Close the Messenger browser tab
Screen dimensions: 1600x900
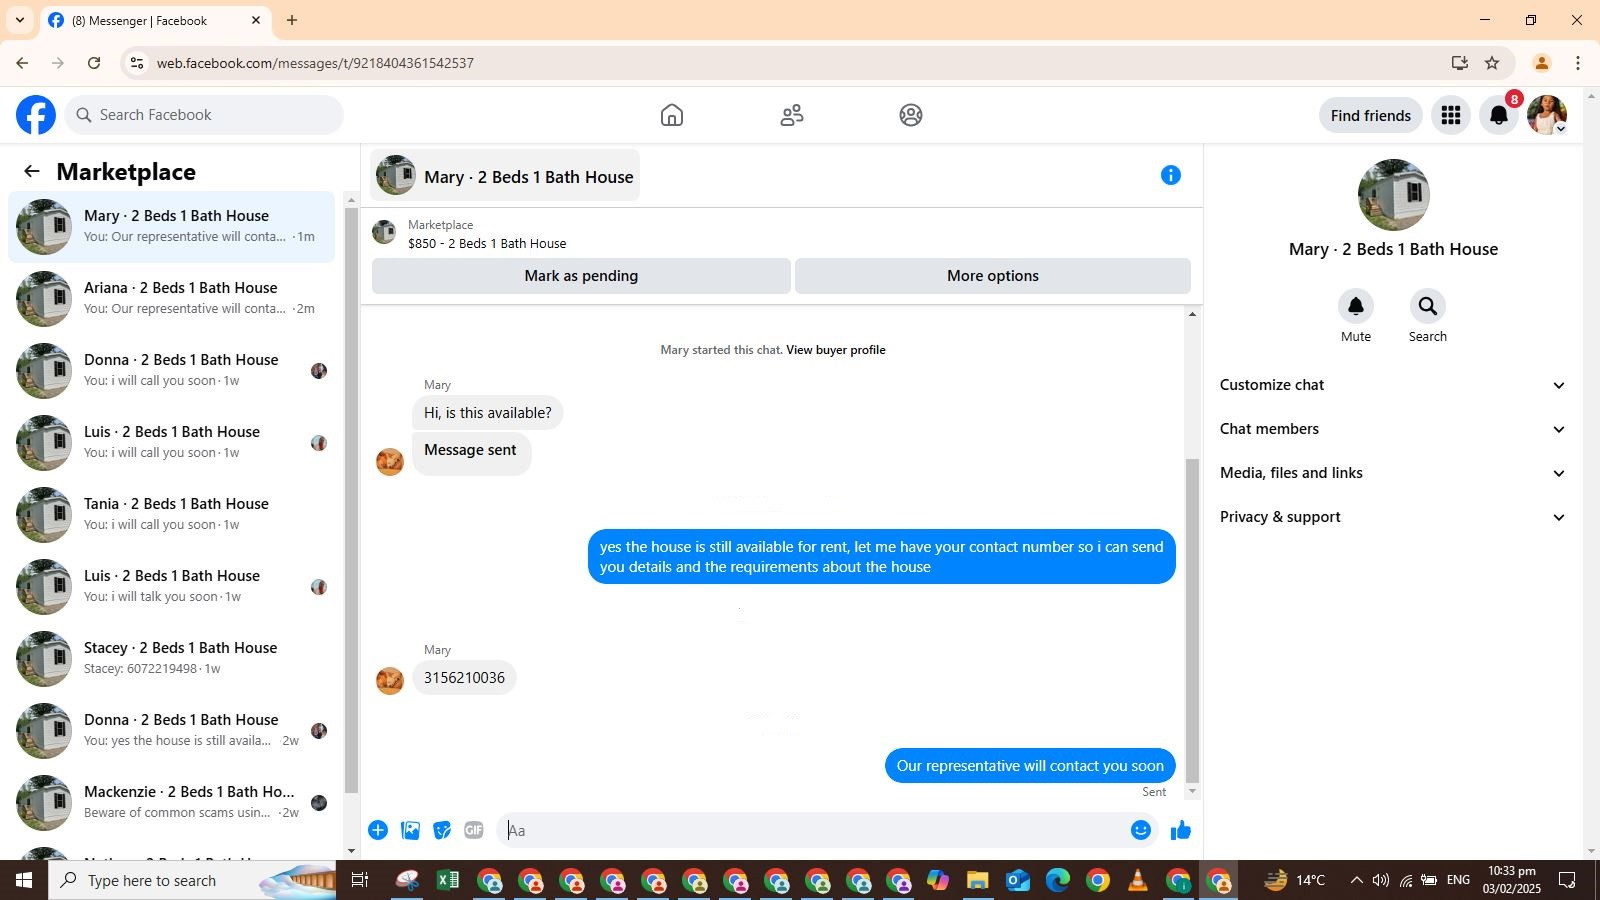click(x=256, y=20)
